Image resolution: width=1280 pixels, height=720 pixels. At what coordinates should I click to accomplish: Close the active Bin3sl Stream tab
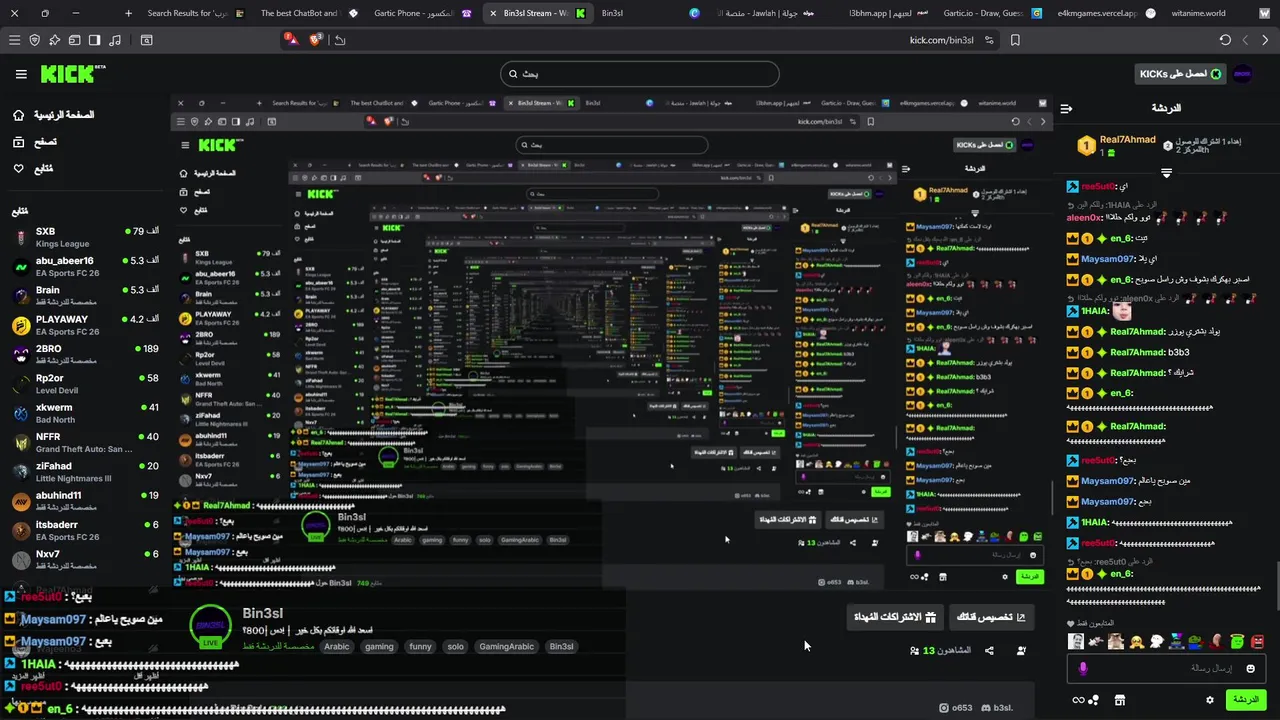tap(493, 13)
